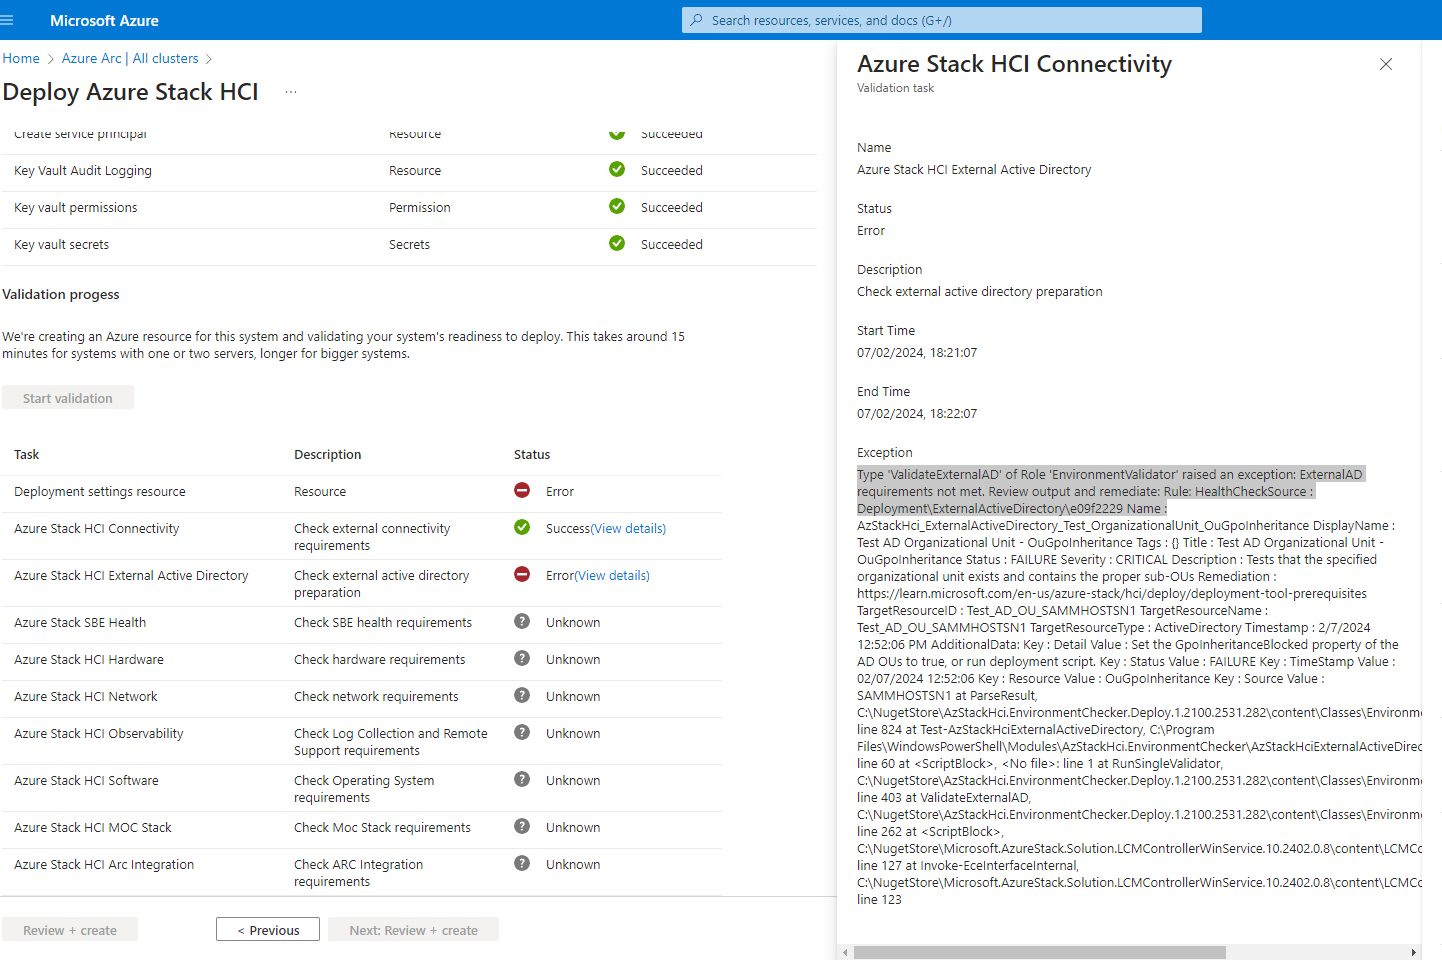
Task: View details for External Active Directory error
Action: (612, 575)
